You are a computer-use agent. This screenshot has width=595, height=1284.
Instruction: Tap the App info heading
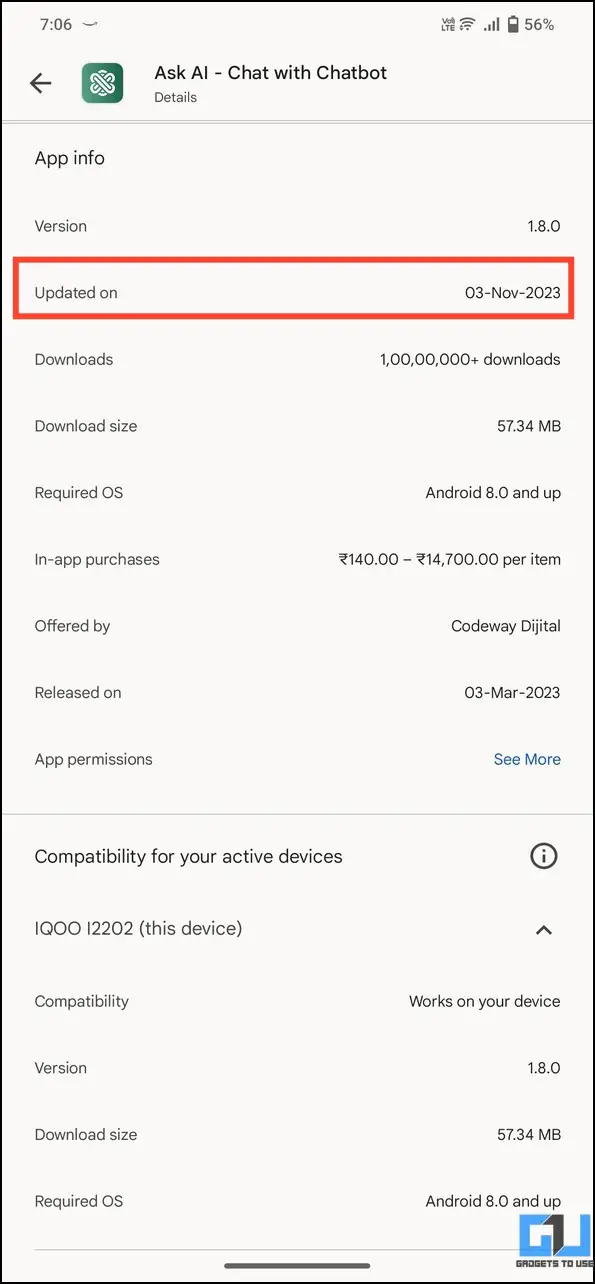click(70, 158)
